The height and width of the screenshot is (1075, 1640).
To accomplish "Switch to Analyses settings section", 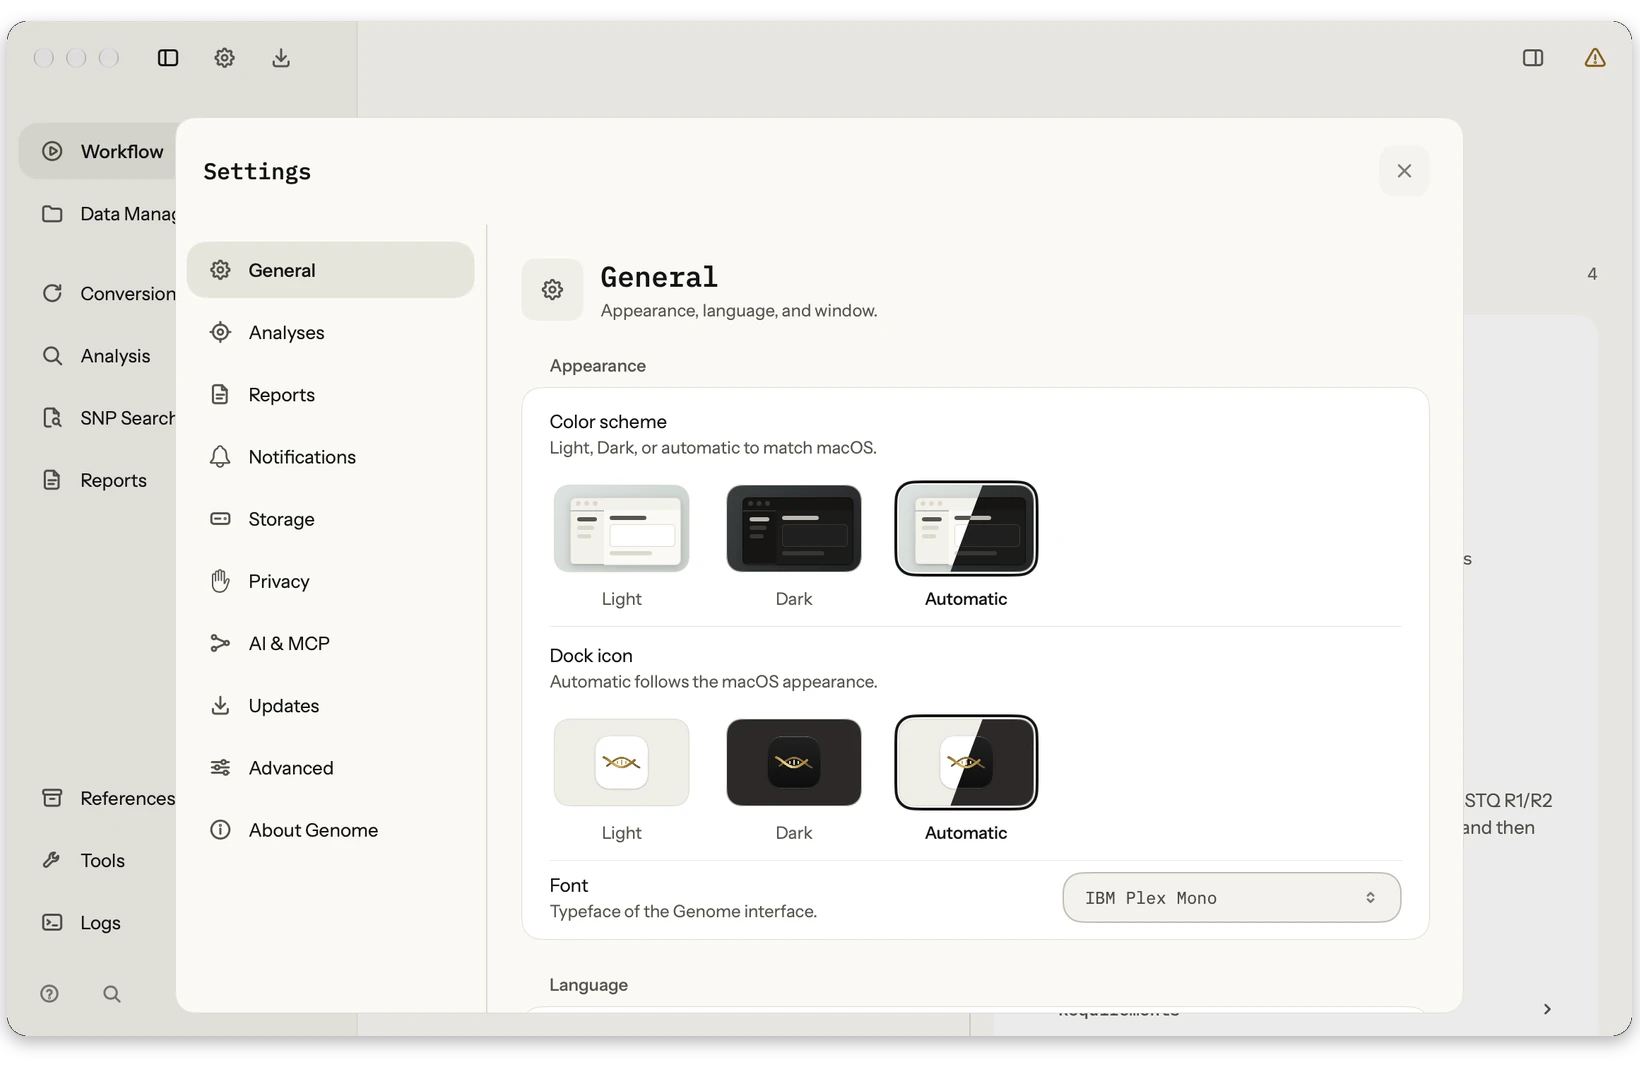I will coord(330,332).
